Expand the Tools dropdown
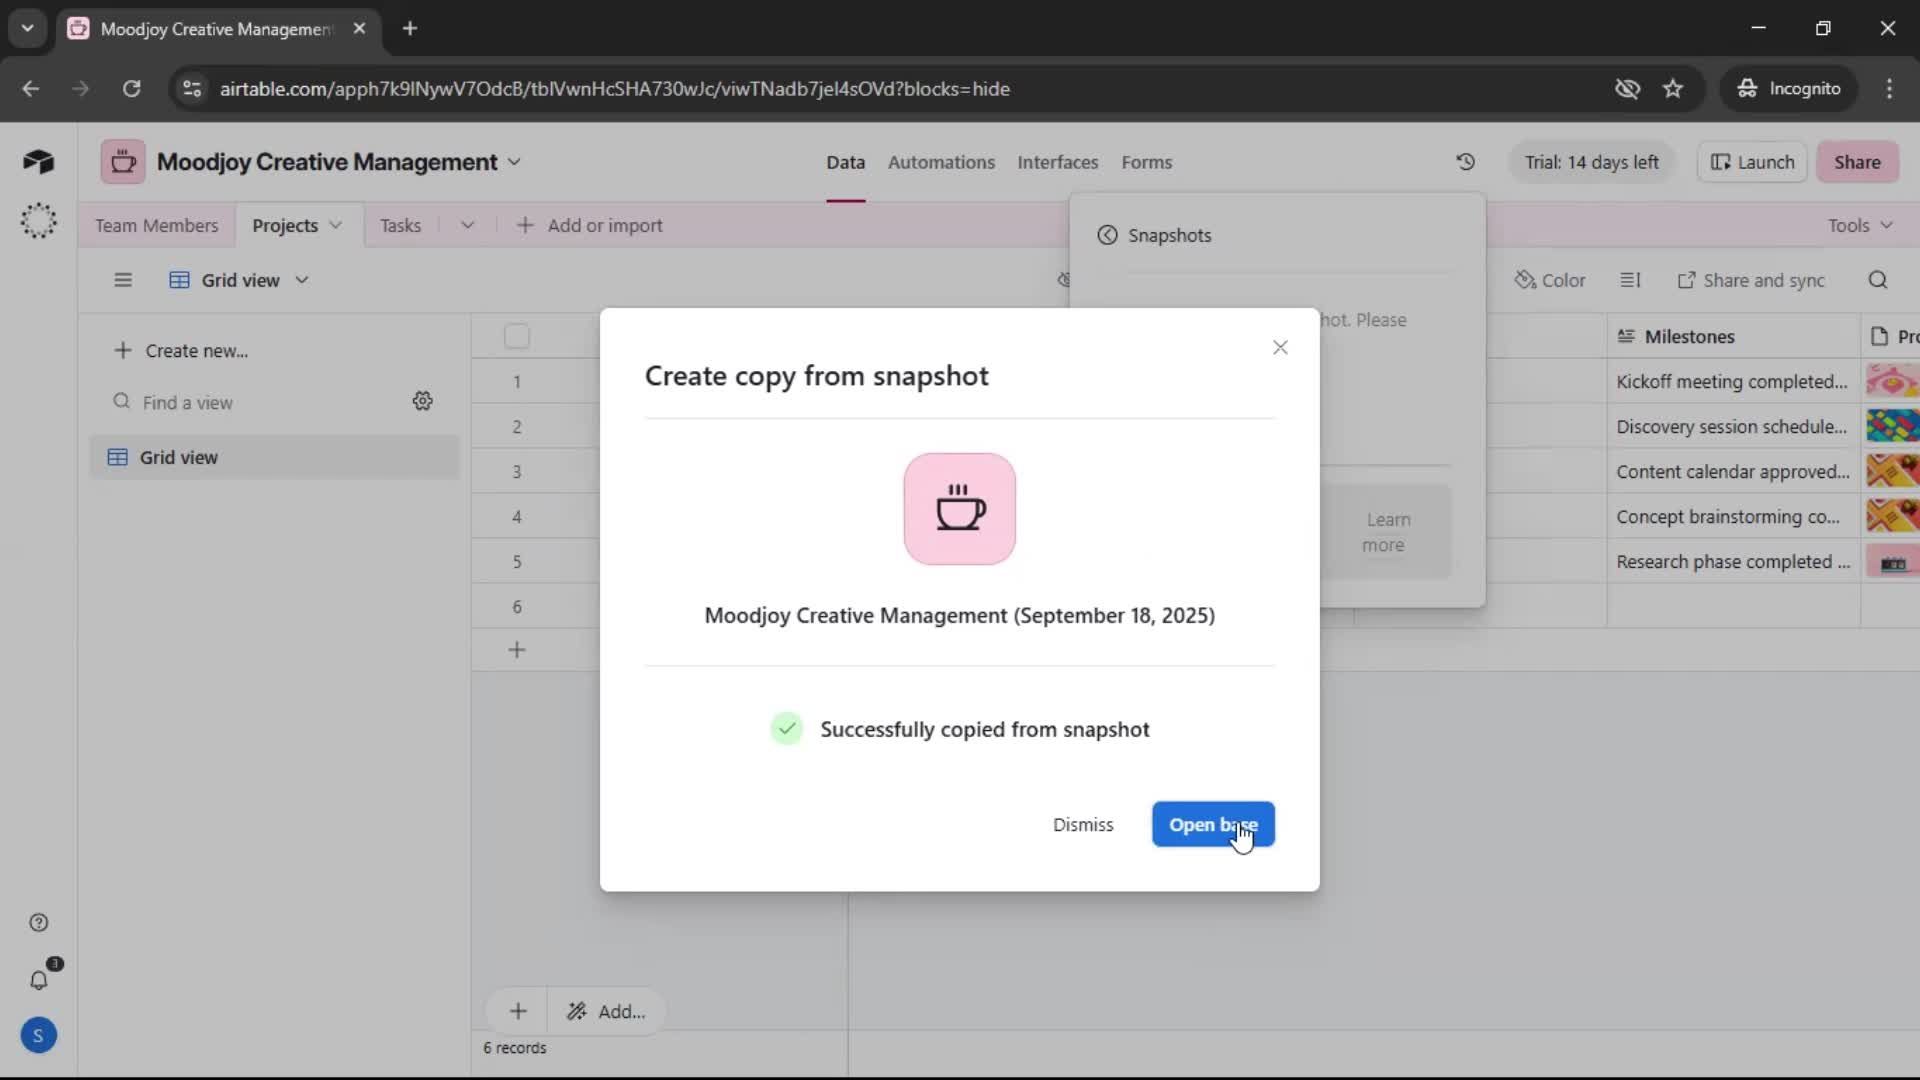Screen dimensions: 1920x1080 [1859, 225]
